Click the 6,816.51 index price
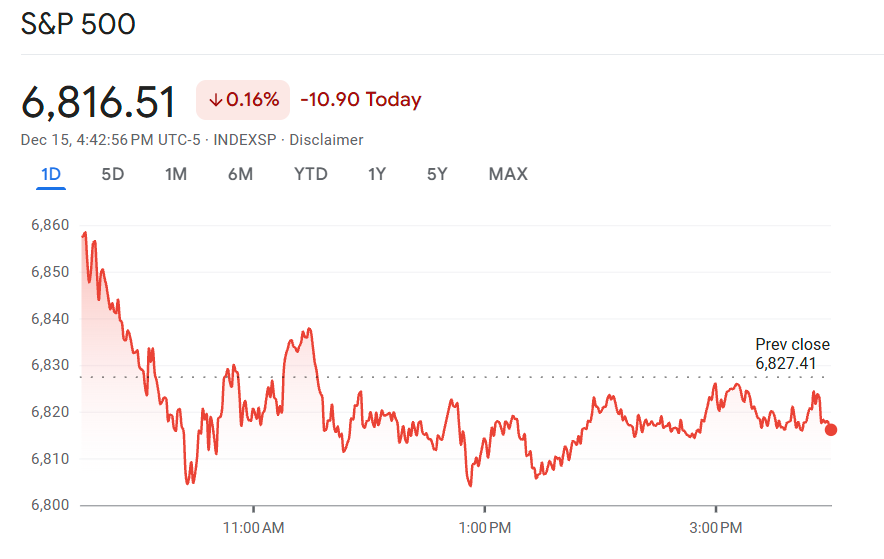The height and width of the screenshot is (559, 884). tap(99, 102)
